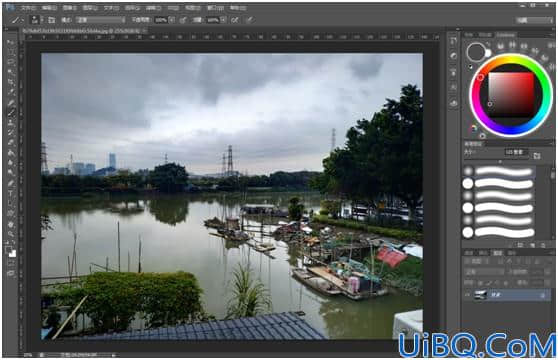Open the painting Mode dropdown

coord(101,20)
